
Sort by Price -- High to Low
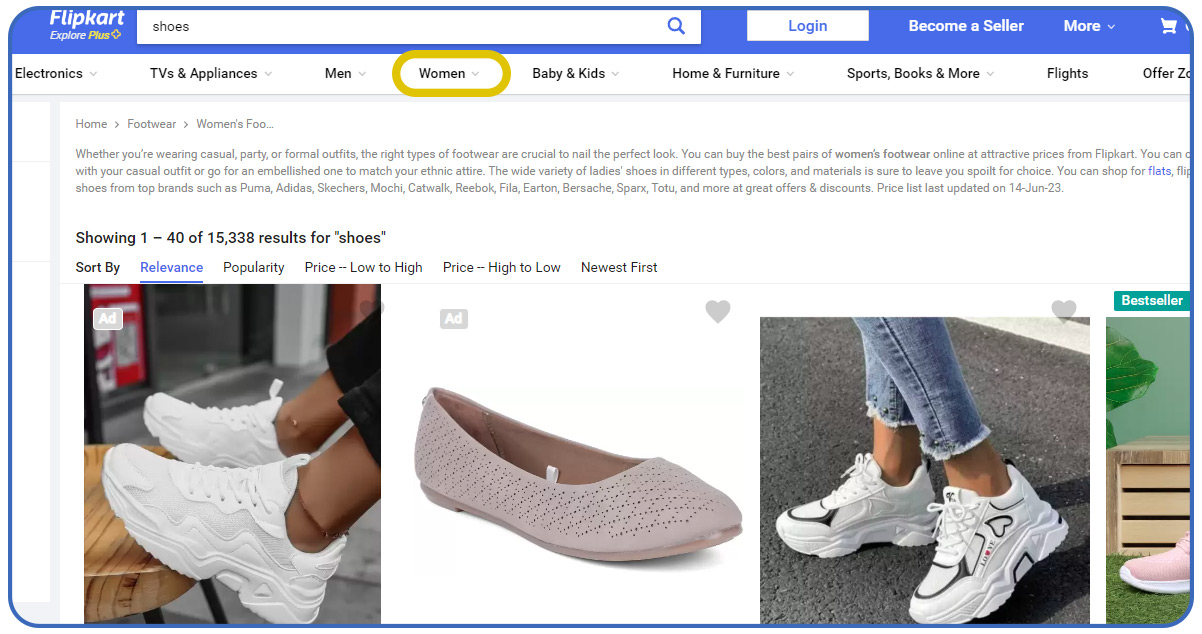pyautogui.click(x=502, y=267)
